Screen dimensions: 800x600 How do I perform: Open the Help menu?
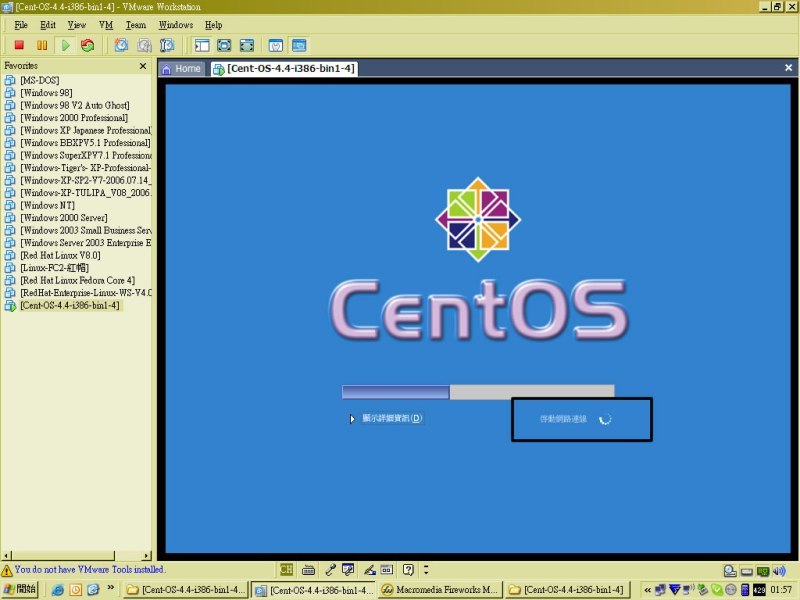click(x=213, y=25)
